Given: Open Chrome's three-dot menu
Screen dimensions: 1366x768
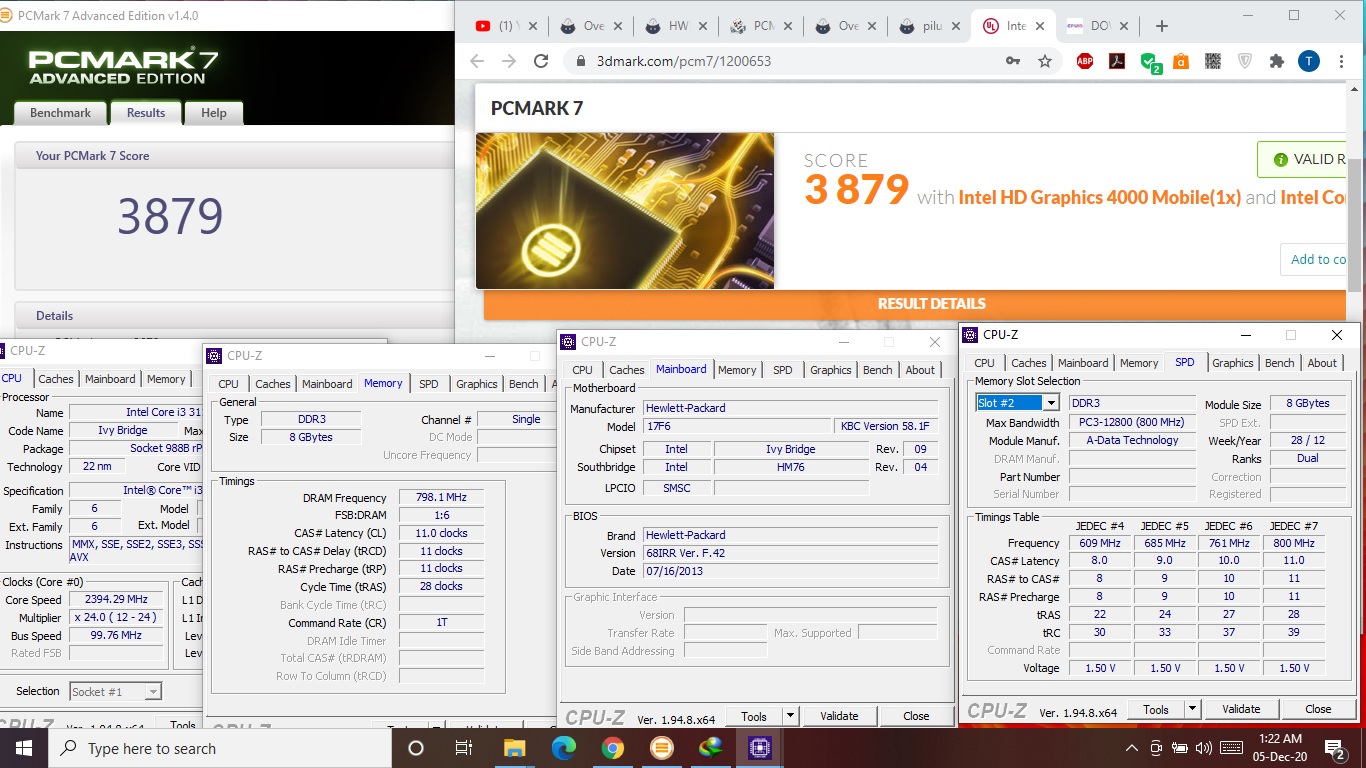Looking at the screenshot, I should point(1341,61).
